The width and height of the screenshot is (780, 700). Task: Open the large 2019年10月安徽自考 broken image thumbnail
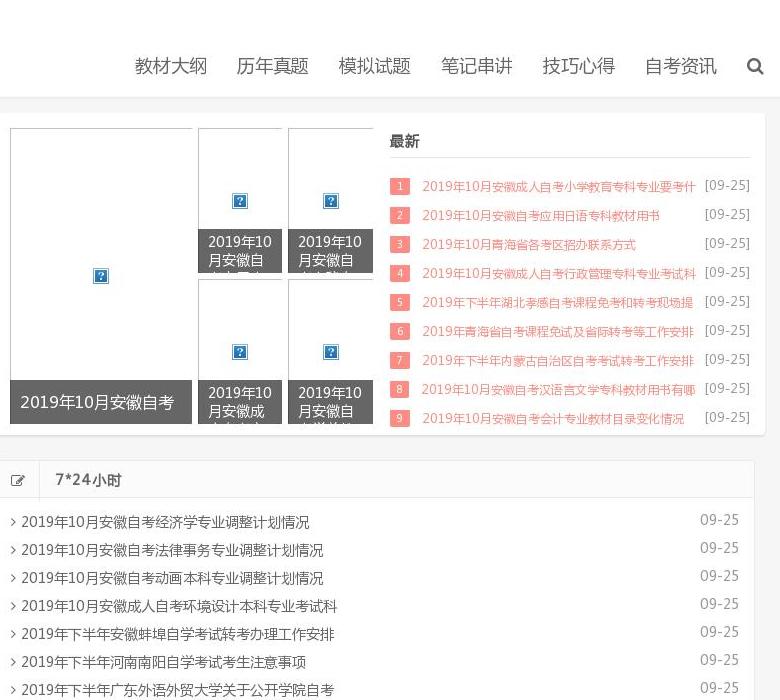[x=101, y=276]
